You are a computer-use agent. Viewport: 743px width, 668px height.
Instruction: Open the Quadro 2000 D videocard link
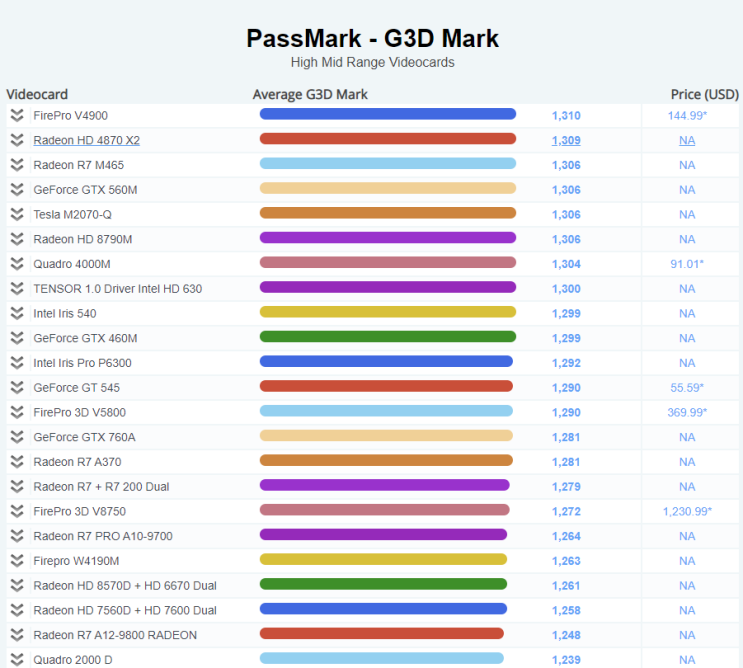72,659
